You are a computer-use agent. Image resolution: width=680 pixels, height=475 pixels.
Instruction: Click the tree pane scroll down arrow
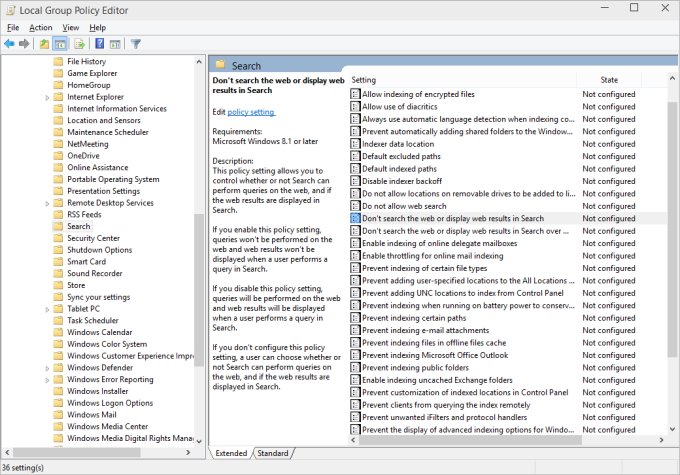pyautogui.click(x=199, y=442)
